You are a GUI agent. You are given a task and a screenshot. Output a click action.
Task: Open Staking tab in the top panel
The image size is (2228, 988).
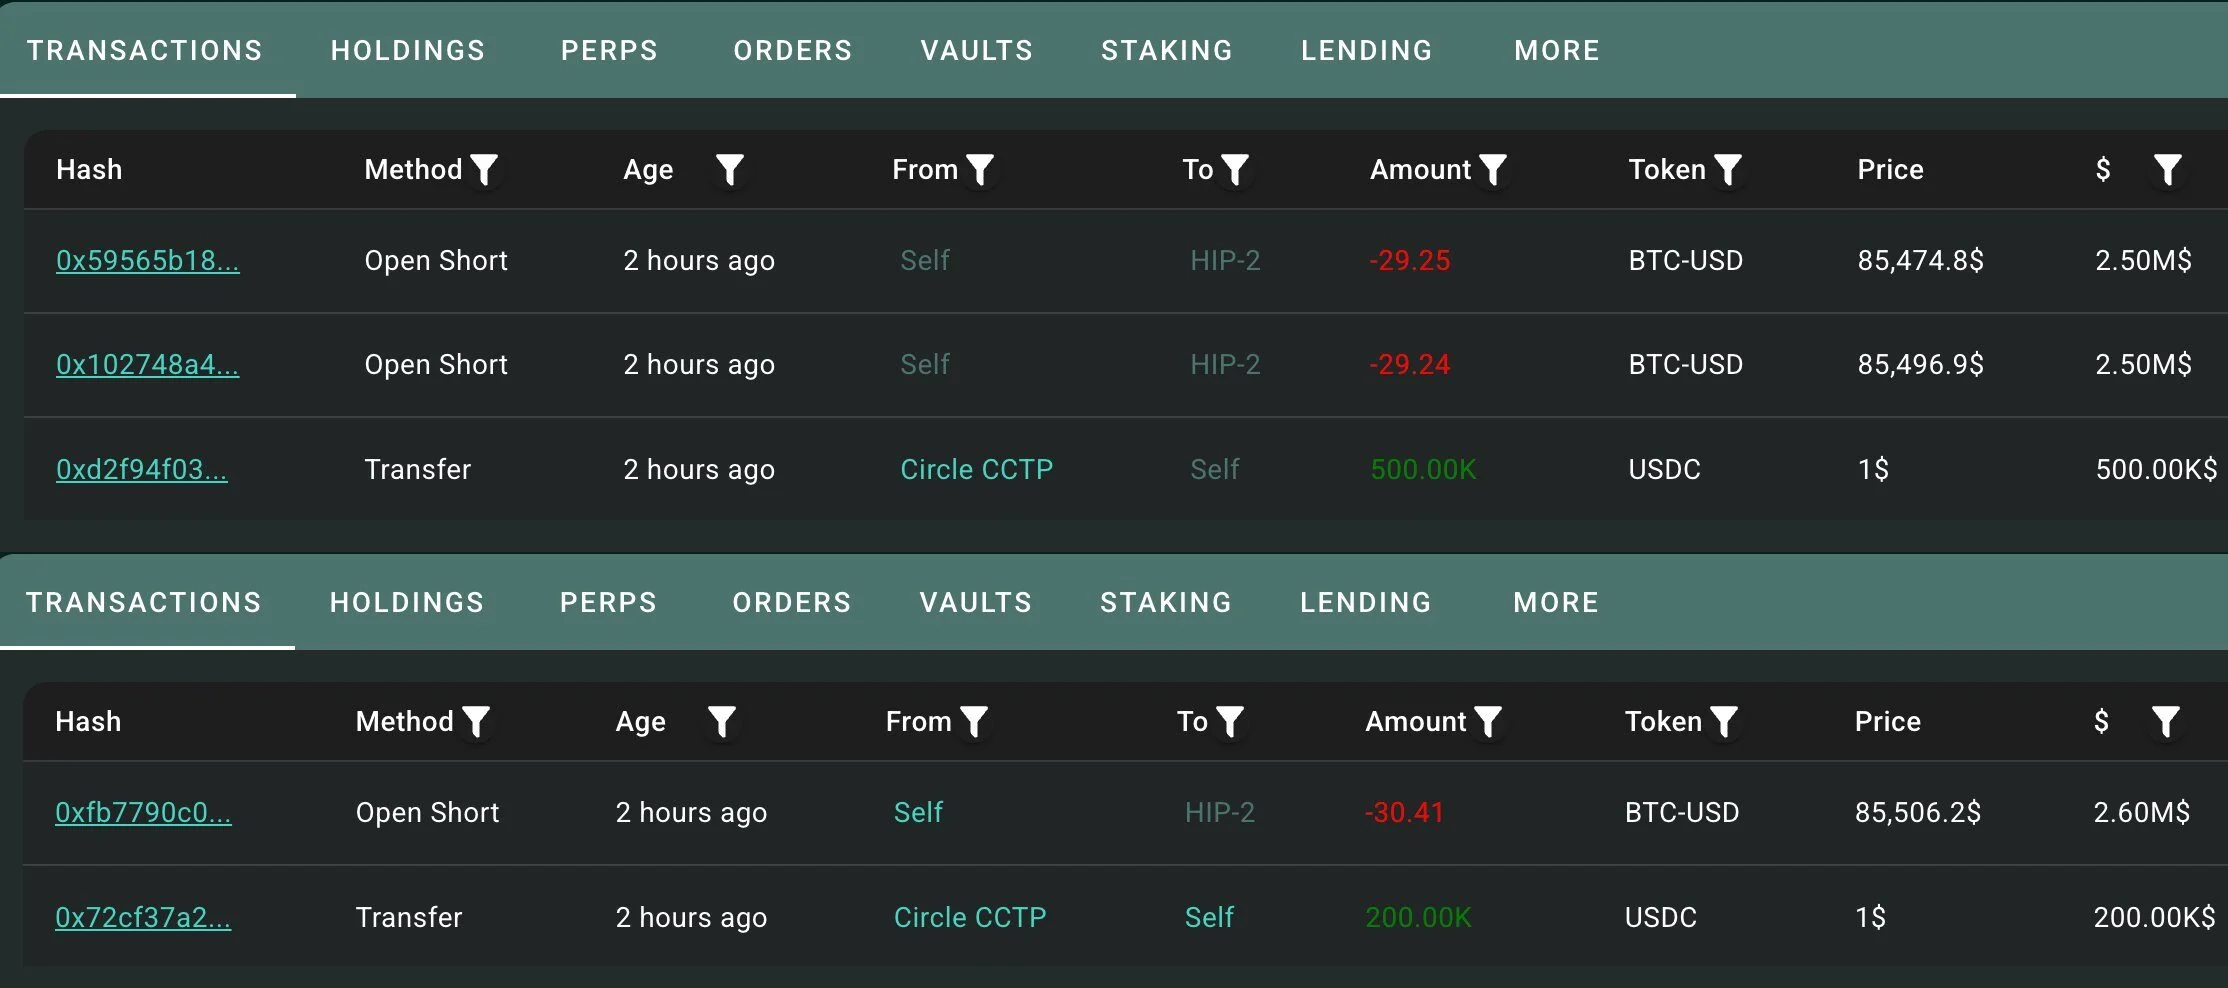tap(1167, 50)
